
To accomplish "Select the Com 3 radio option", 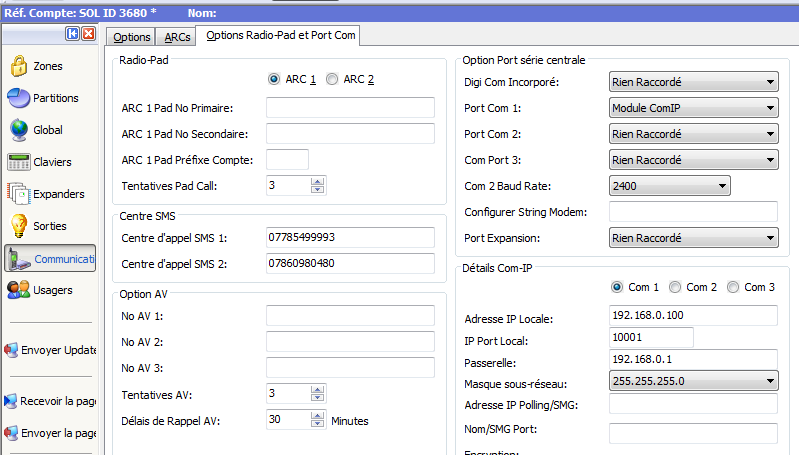I will (x=733, y=287).
